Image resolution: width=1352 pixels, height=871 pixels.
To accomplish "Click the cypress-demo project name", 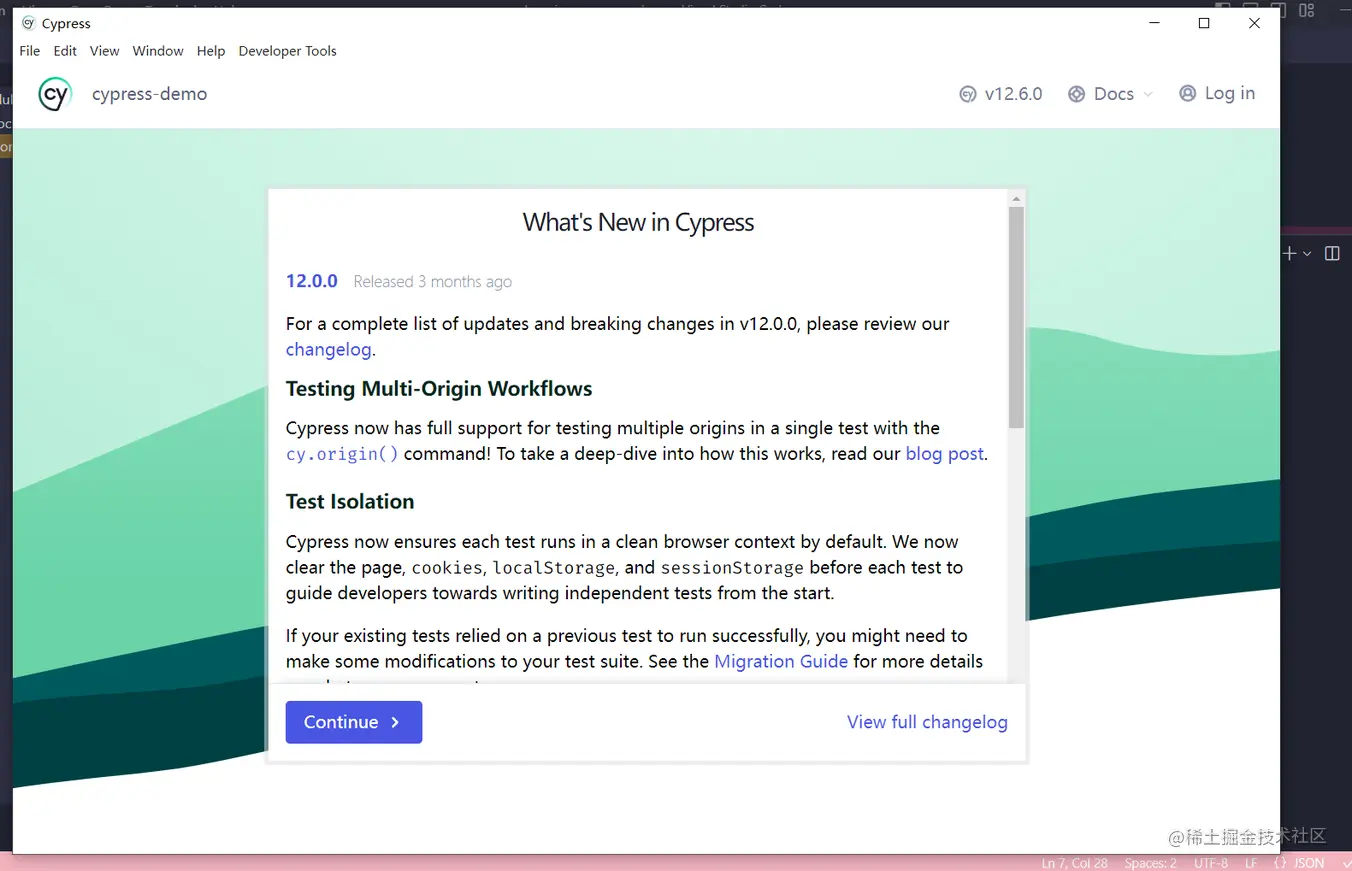I will point(150,94).
